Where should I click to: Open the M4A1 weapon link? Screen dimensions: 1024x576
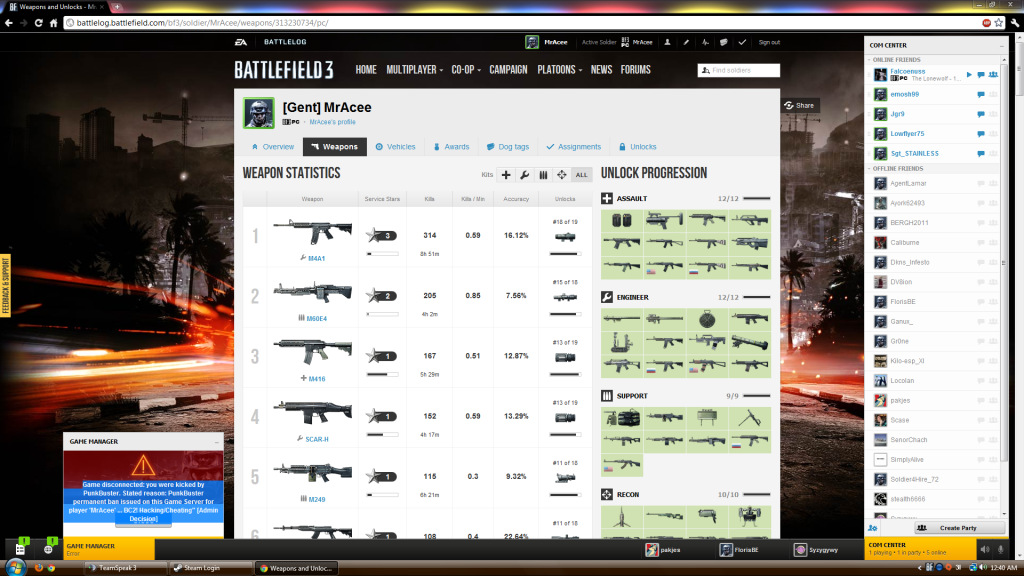click(317, 259)
